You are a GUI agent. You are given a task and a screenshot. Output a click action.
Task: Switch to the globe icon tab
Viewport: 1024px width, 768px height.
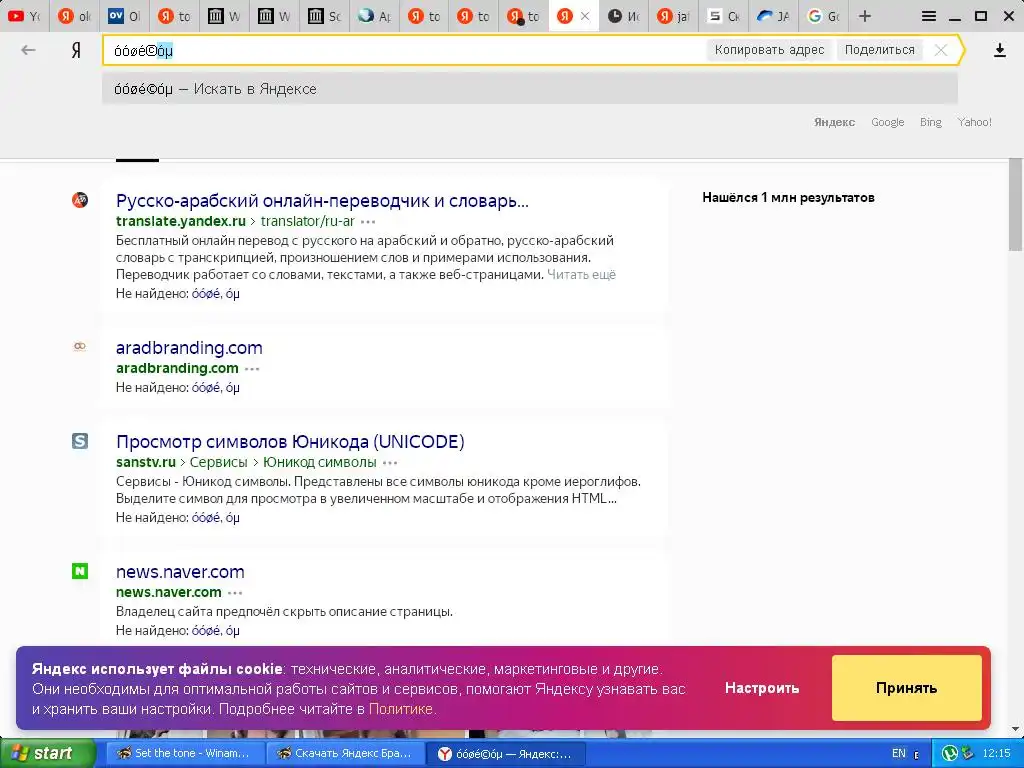tap(374, 16)
